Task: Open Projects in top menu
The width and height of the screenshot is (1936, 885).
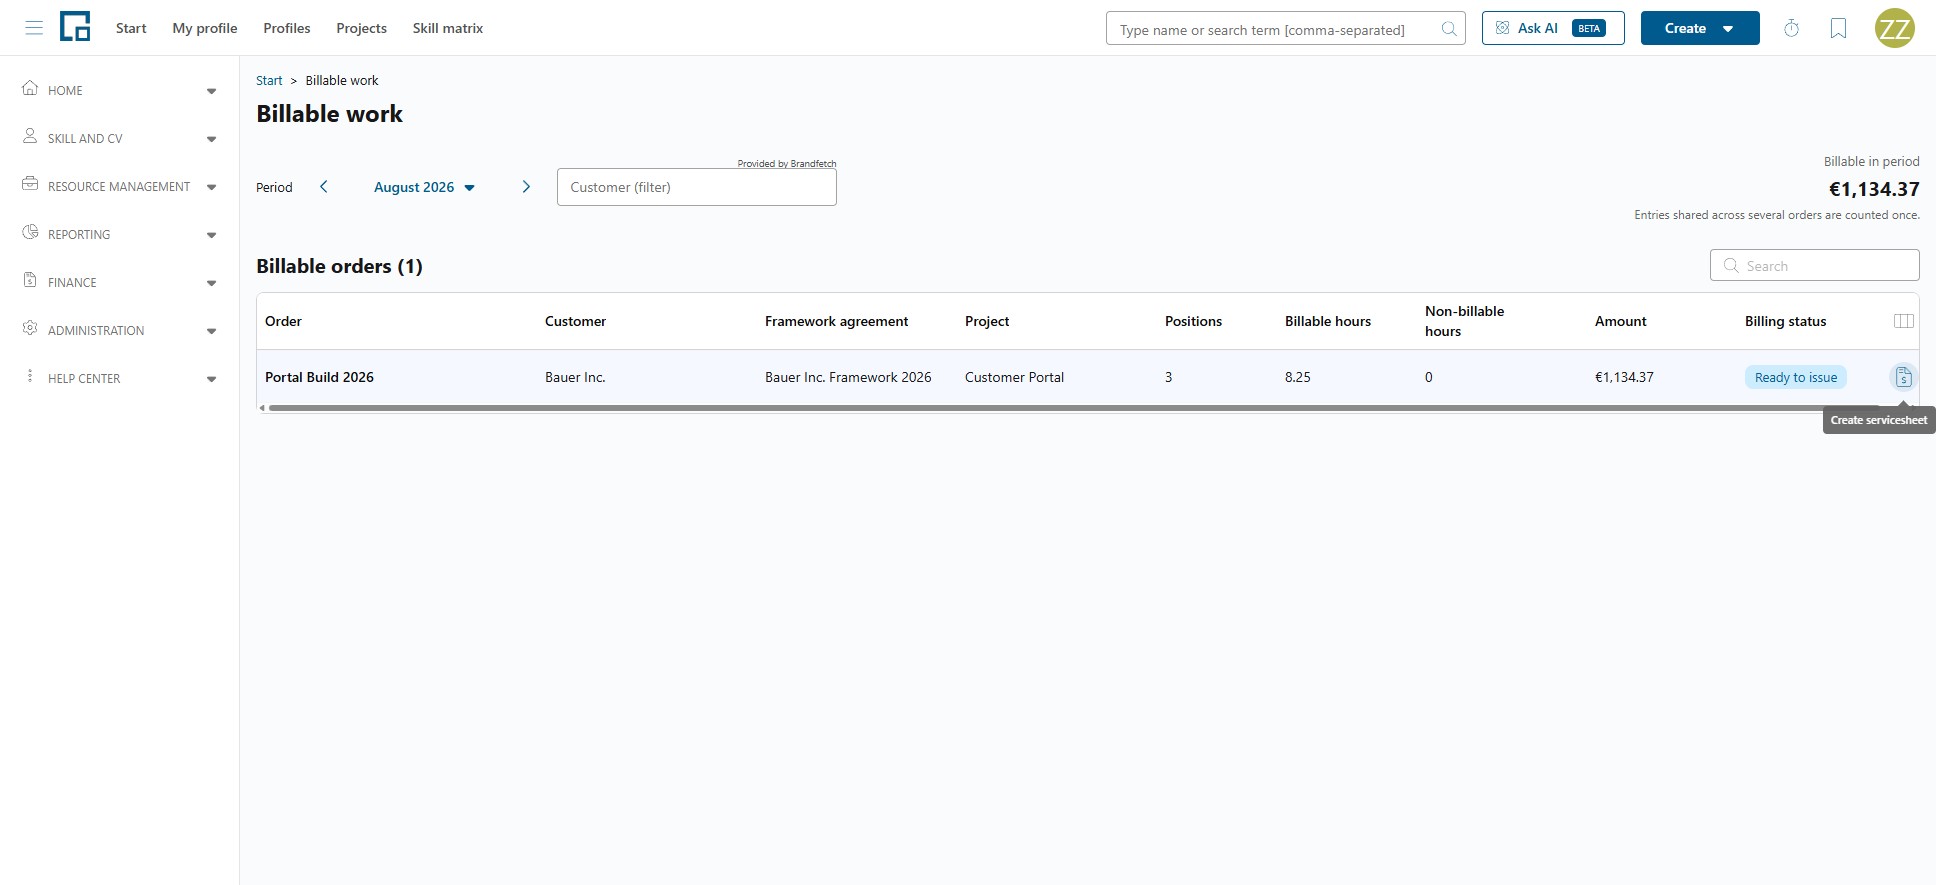Action: click(362, 28)
